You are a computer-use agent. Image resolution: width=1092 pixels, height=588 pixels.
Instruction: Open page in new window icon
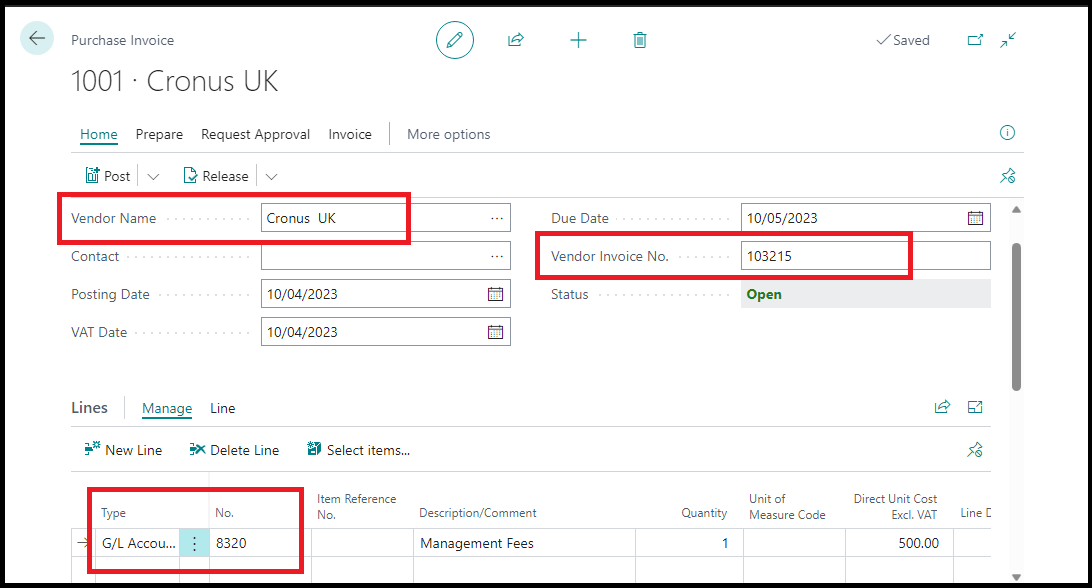pos(975,40)
